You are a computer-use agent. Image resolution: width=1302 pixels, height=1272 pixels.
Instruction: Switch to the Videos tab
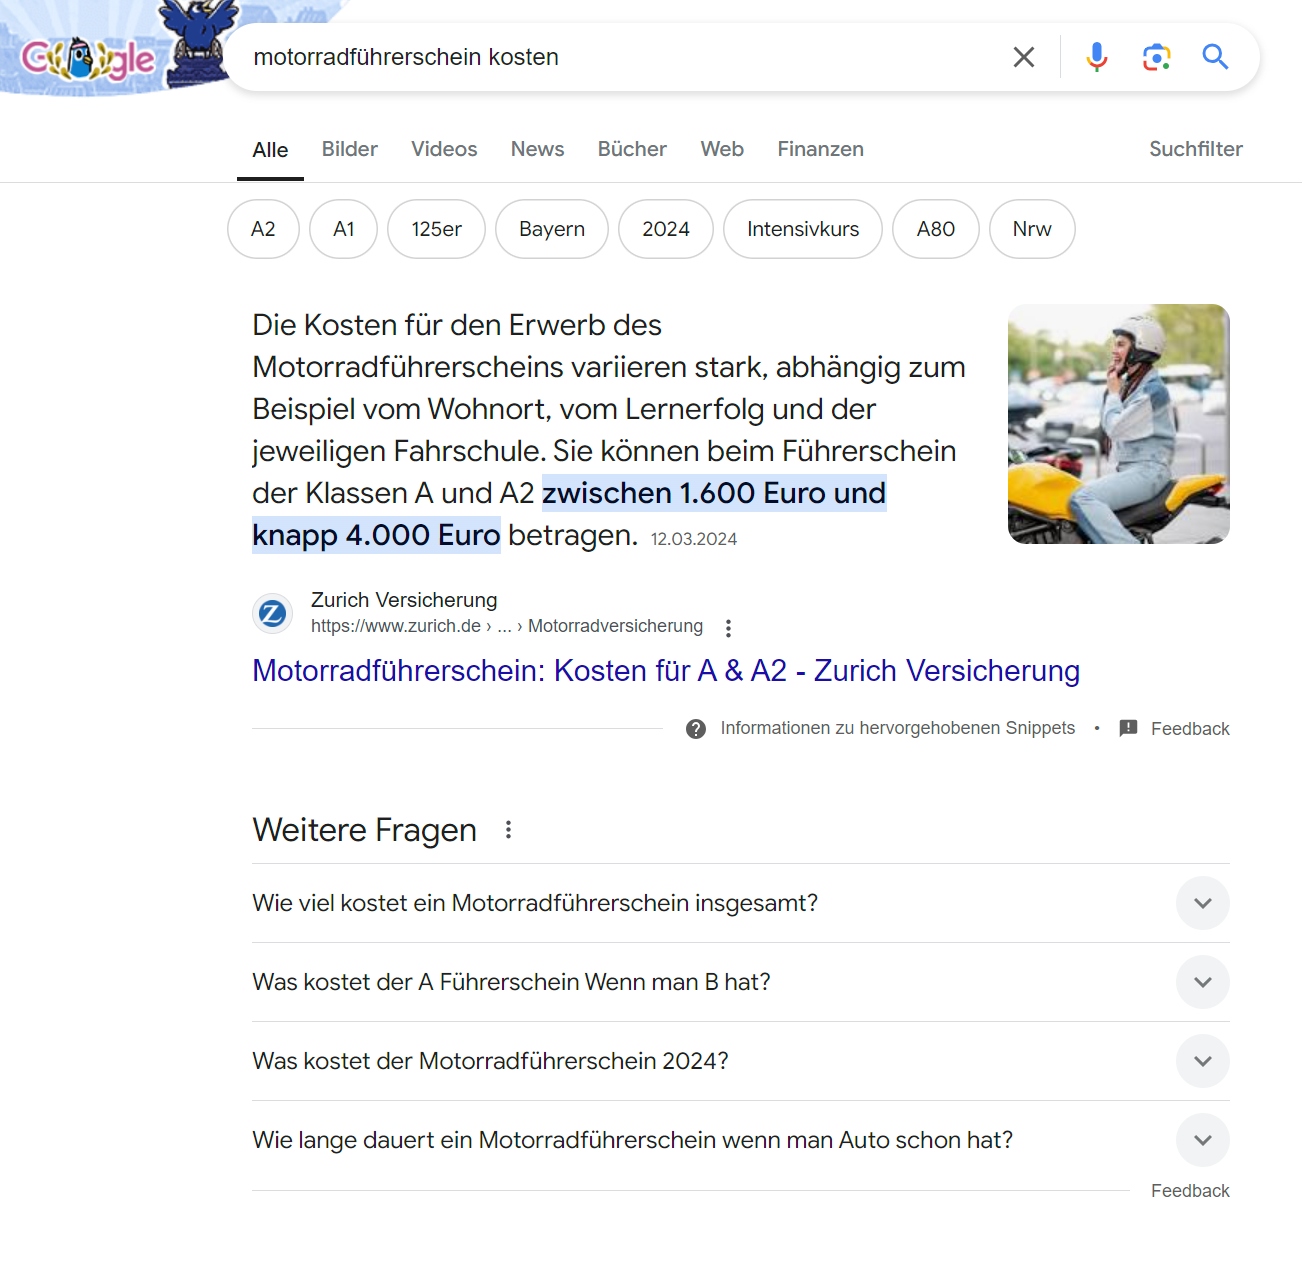444,149
